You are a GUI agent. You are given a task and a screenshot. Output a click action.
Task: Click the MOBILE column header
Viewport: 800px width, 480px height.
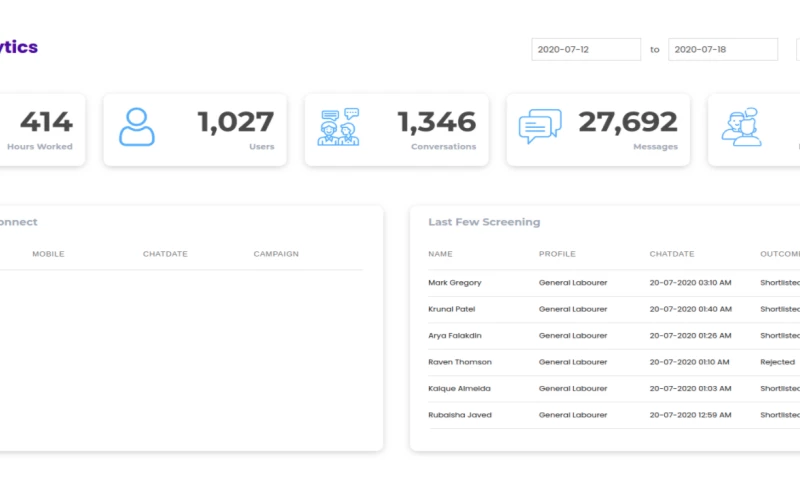[x=48, y=254]
